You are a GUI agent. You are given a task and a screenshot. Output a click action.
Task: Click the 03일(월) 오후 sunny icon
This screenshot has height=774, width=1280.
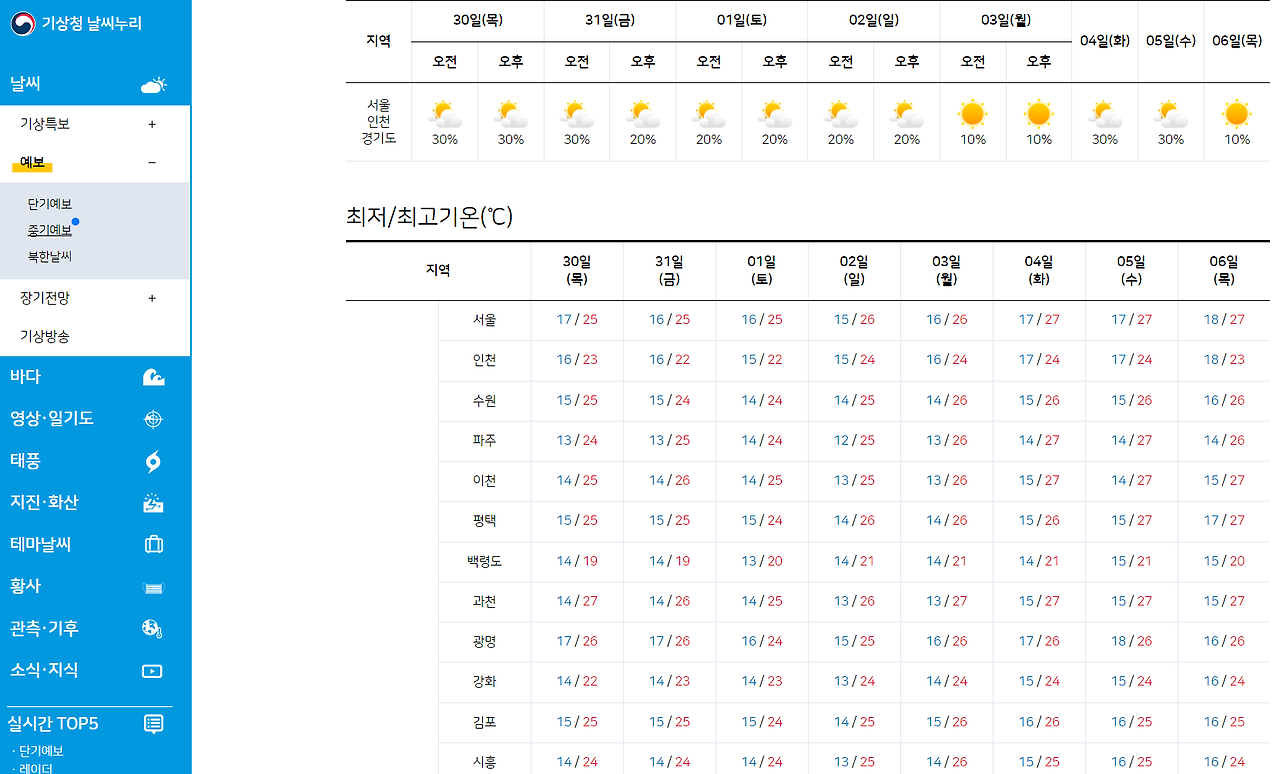coord(1039,114)
